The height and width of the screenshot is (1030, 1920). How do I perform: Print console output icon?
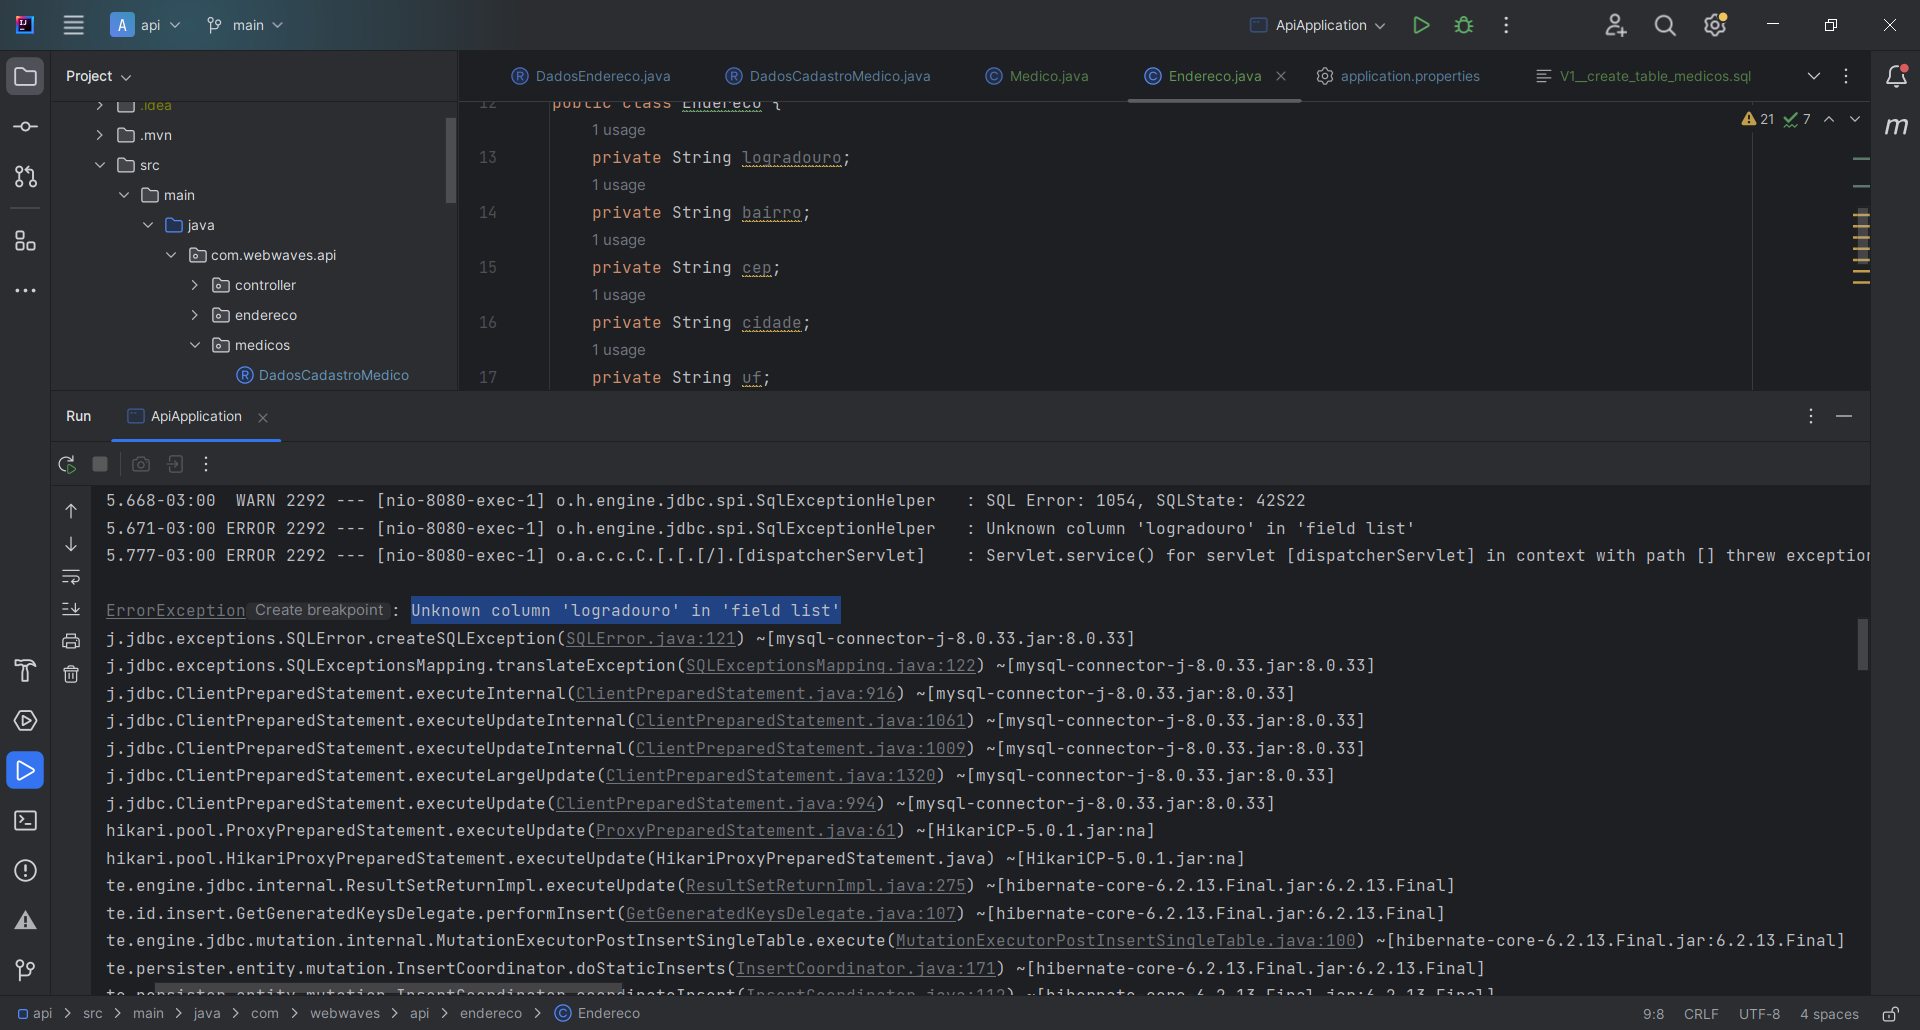point(71,641)
